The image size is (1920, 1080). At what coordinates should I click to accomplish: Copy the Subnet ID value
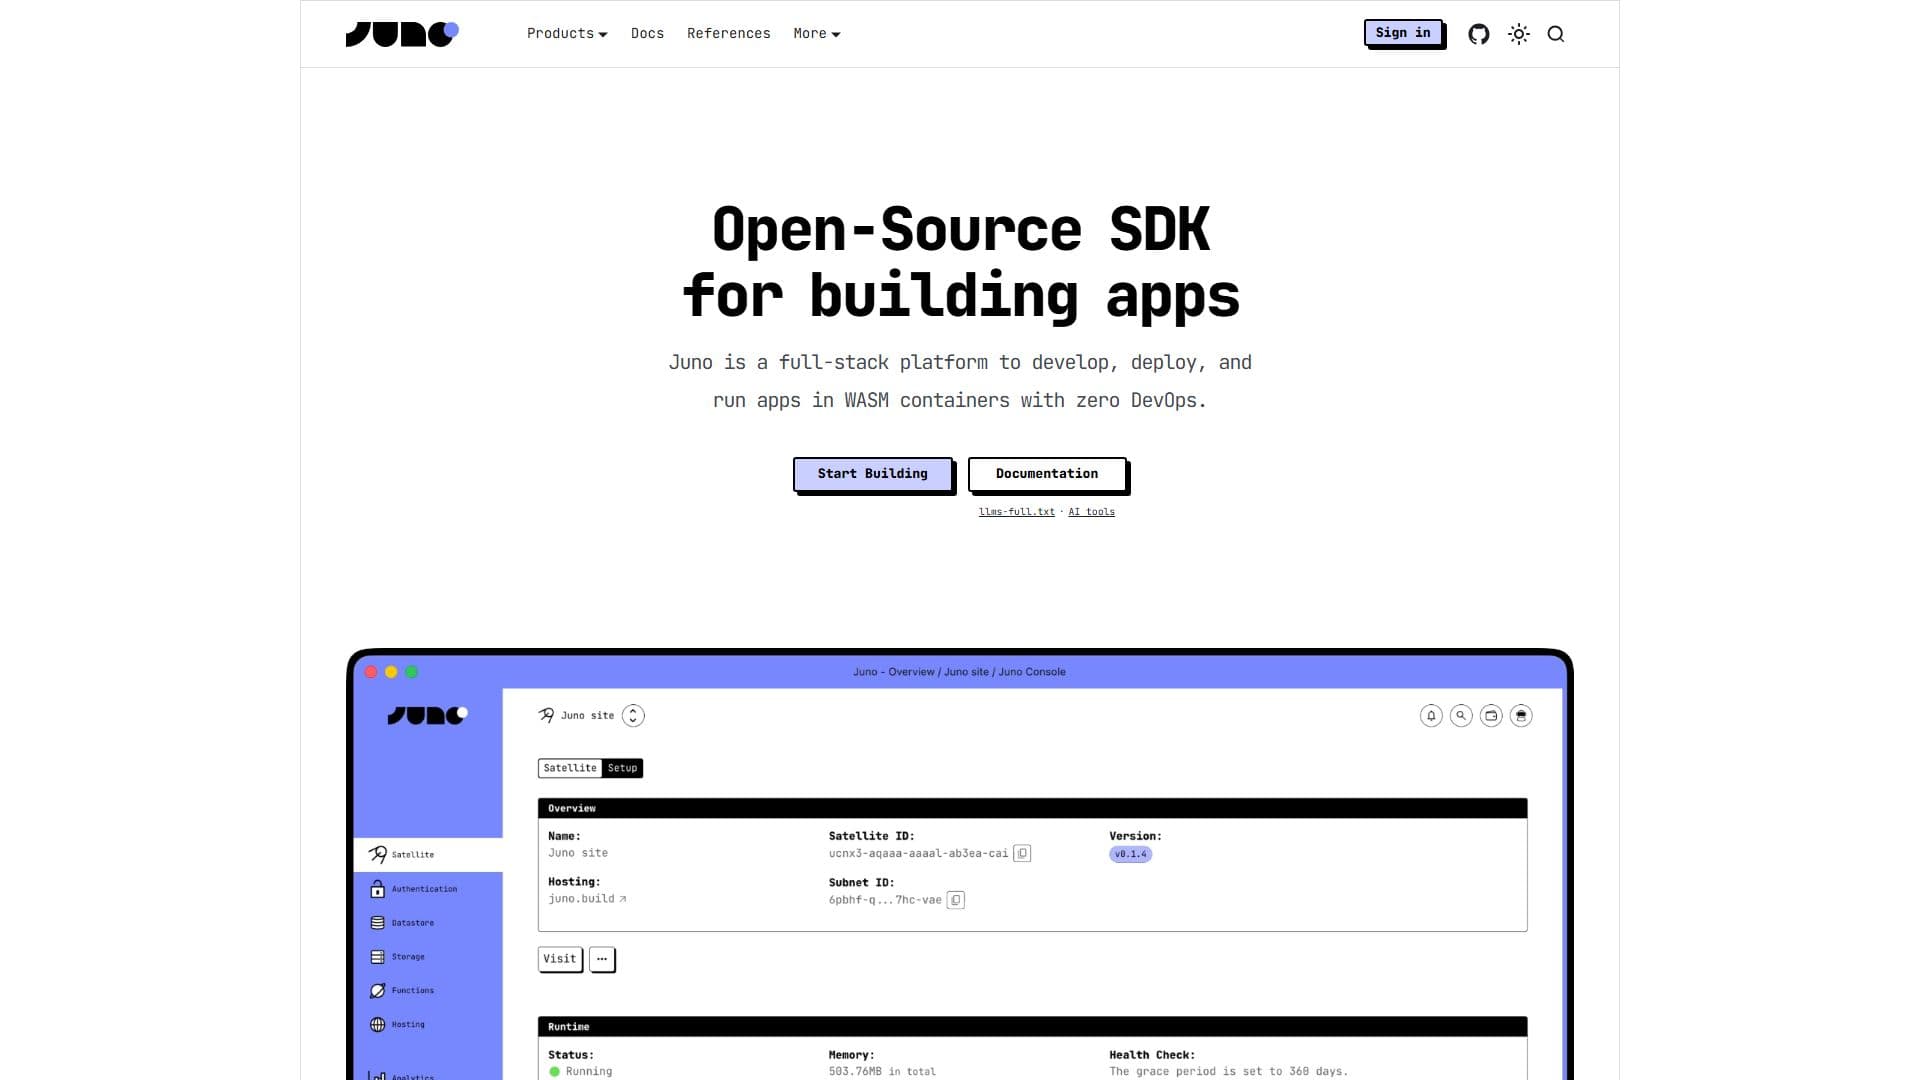pyautogui.click(x=956, y=900)
